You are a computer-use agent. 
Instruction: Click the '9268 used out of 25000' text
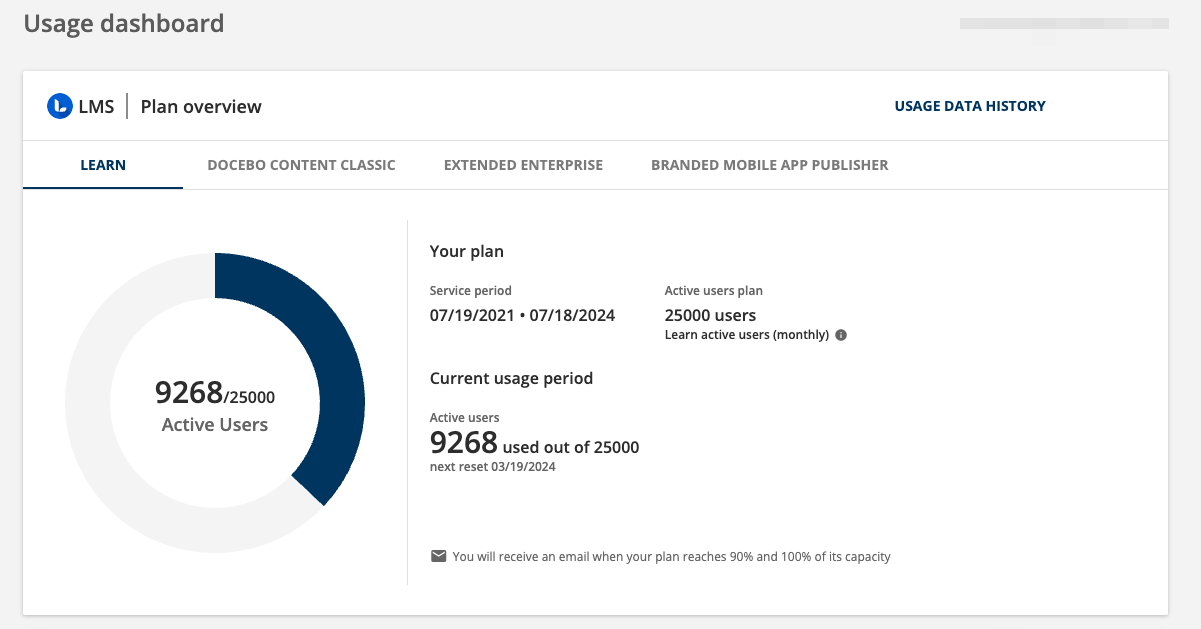(x=534, y=444)
